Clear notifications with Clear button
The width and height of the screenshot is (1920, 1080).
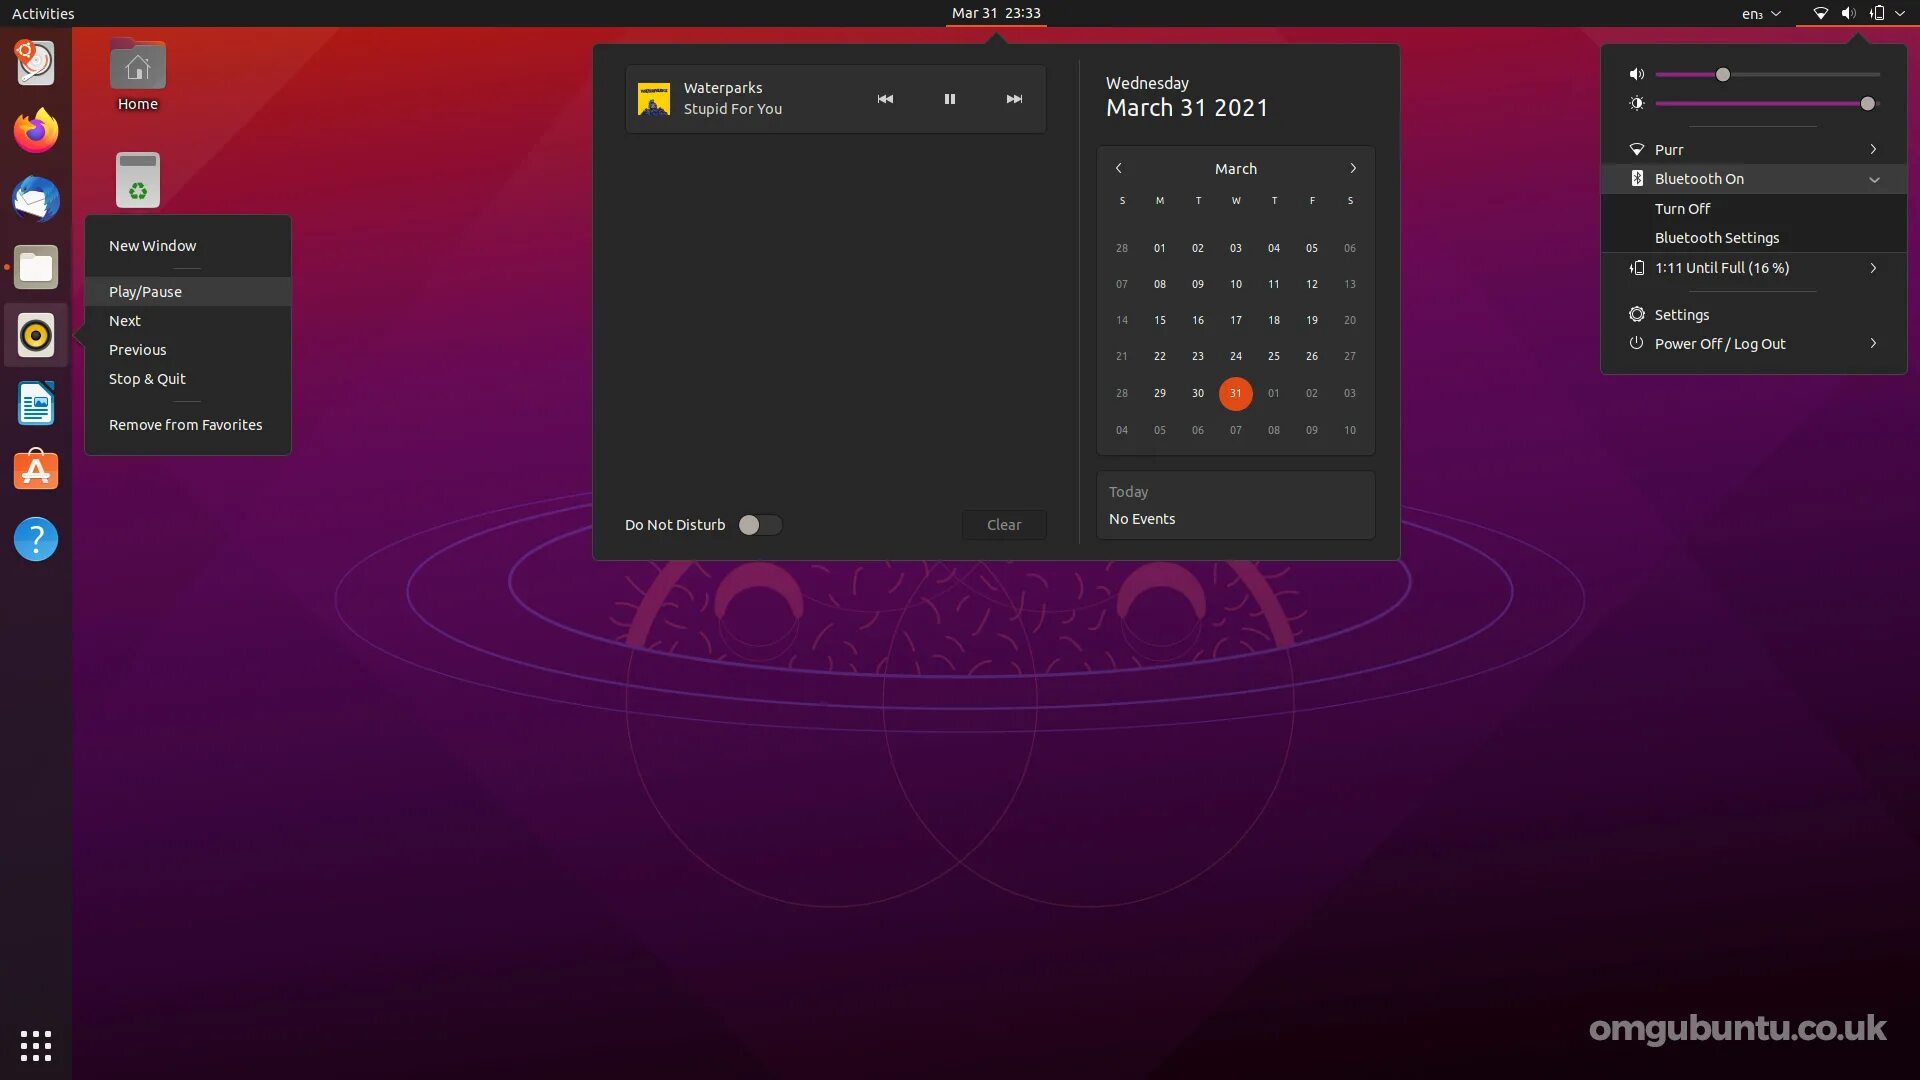point(1003,525)
